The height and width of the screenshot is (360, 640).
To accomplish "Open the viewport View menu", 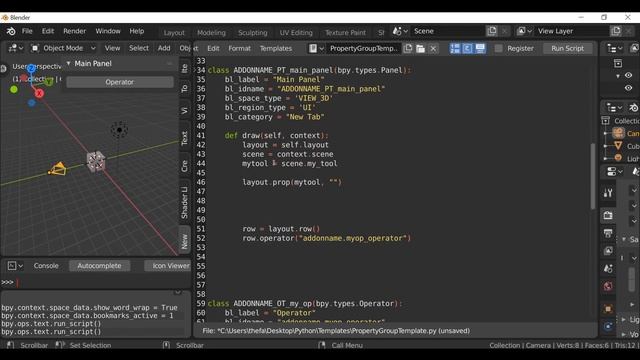I will point(112,48).
